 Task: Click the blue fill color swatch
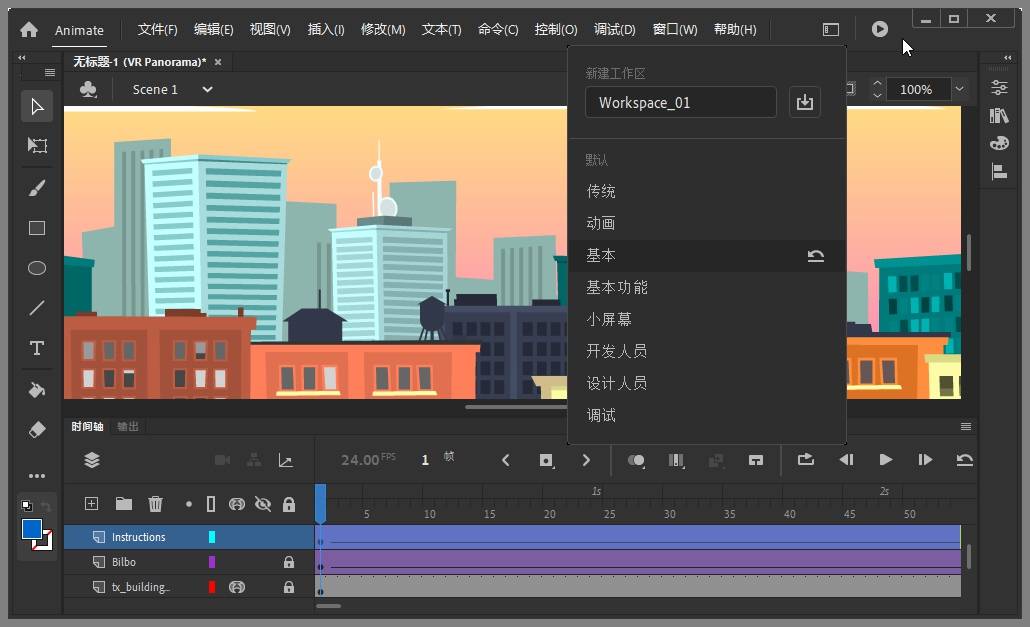(32, 529)
